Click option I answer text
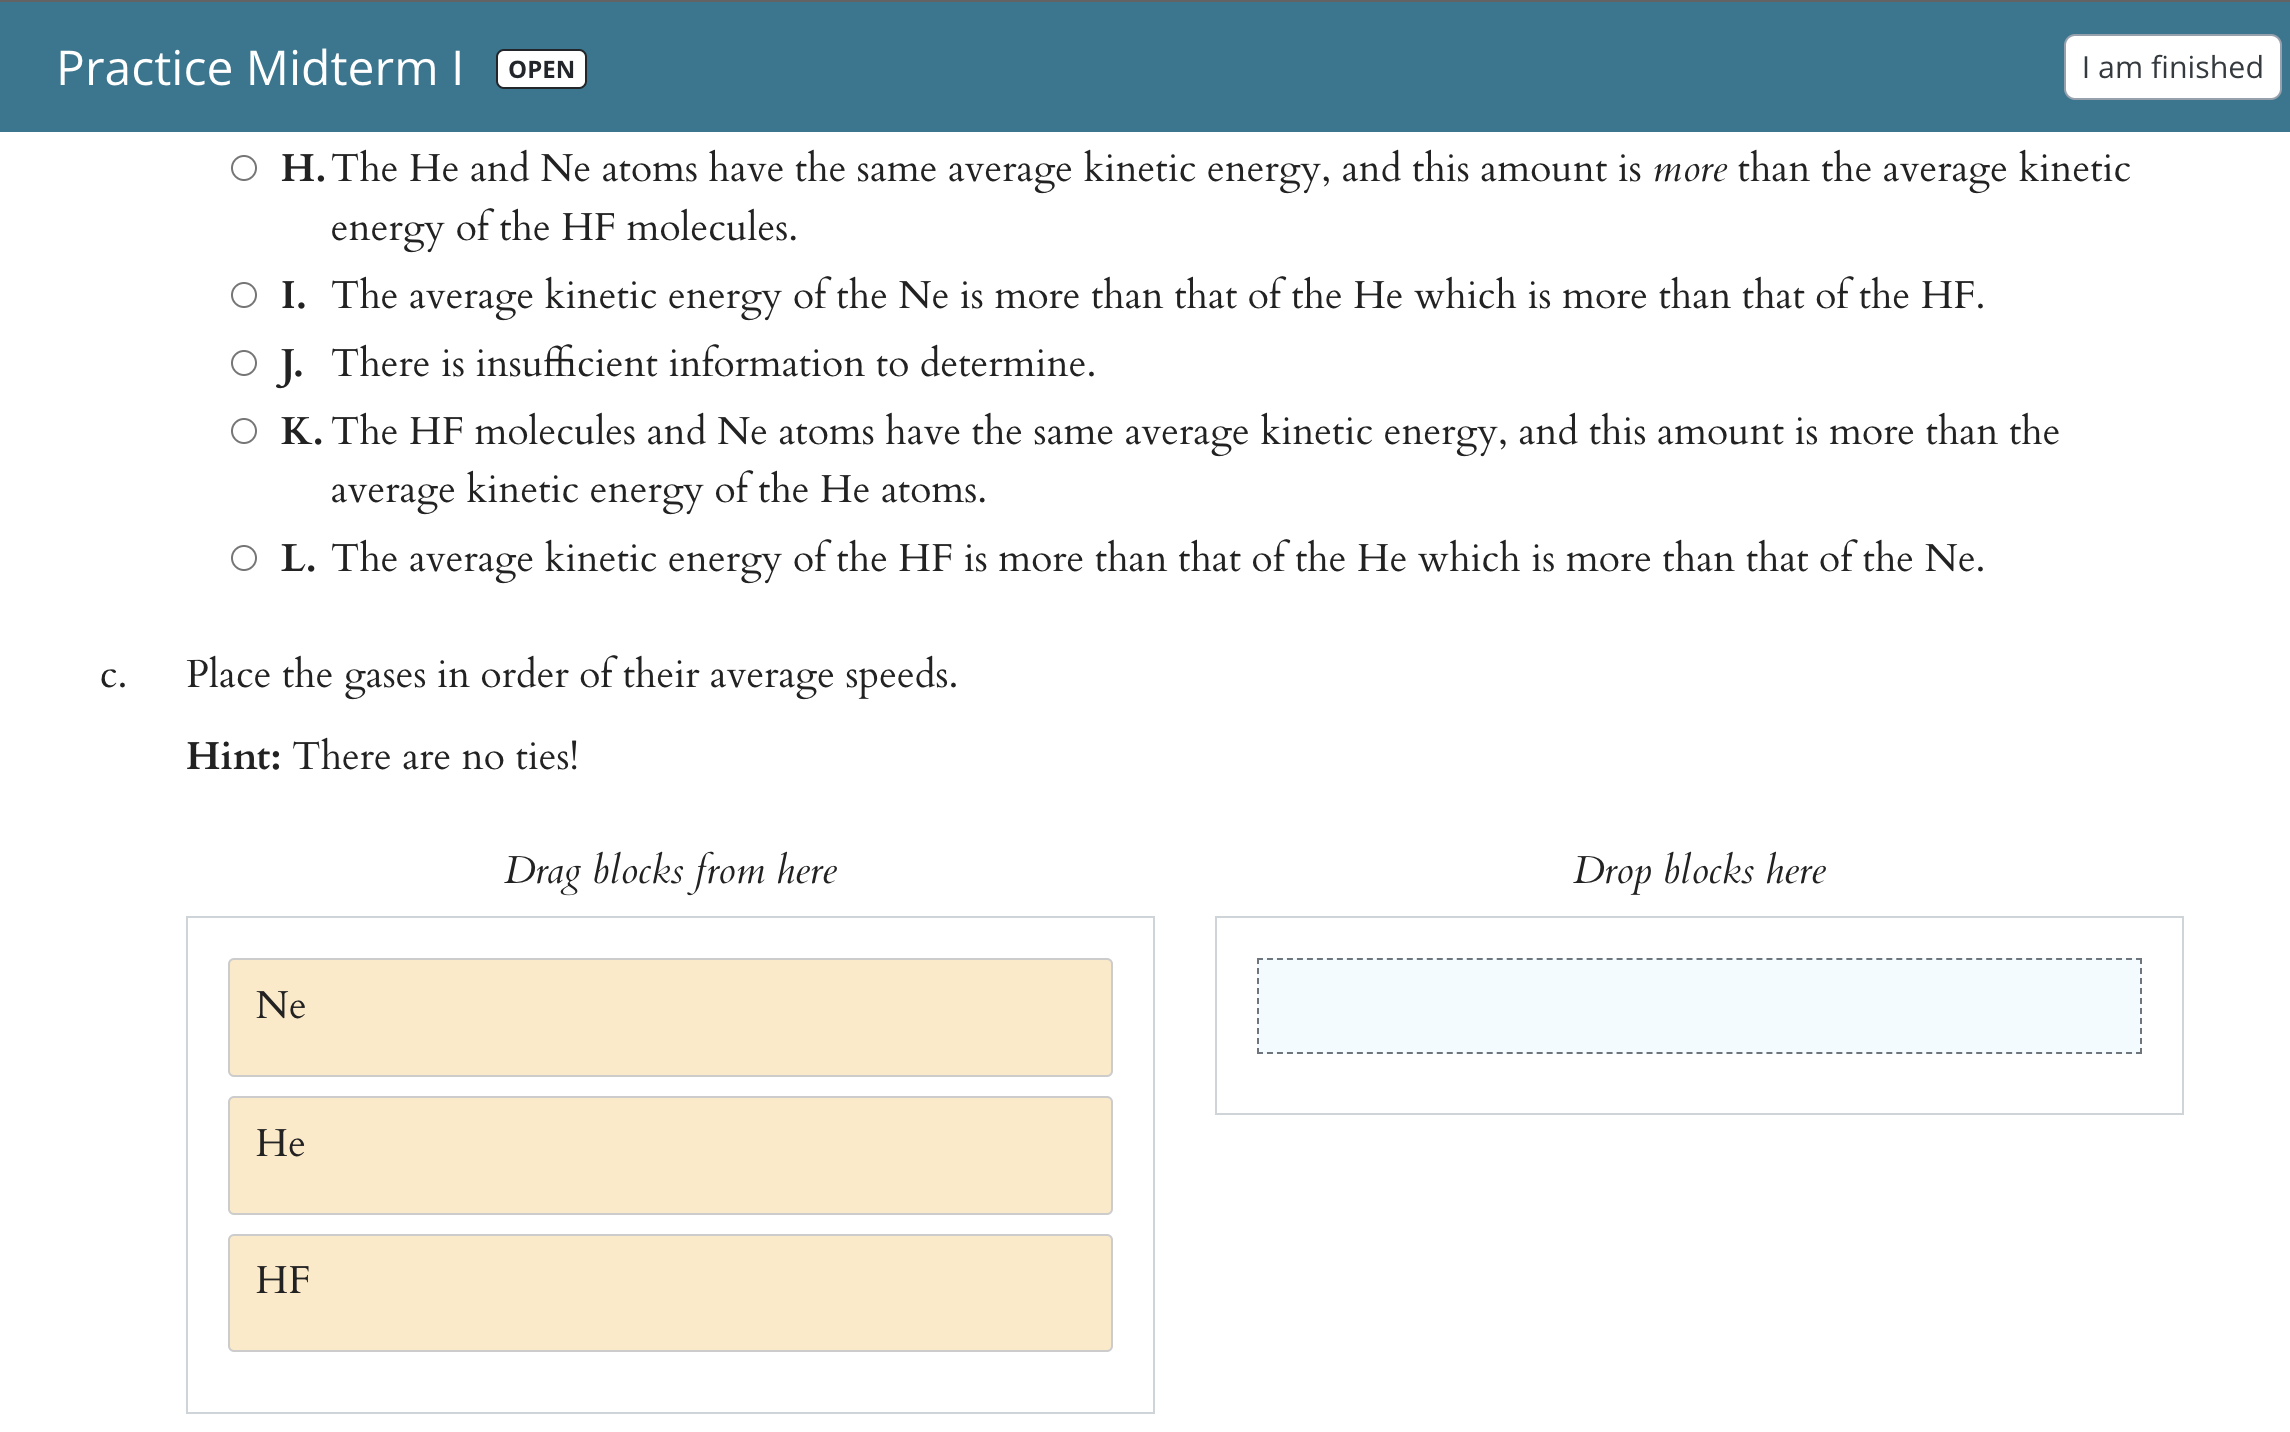2290x1432 pixels. click(x=1157, y=296)
